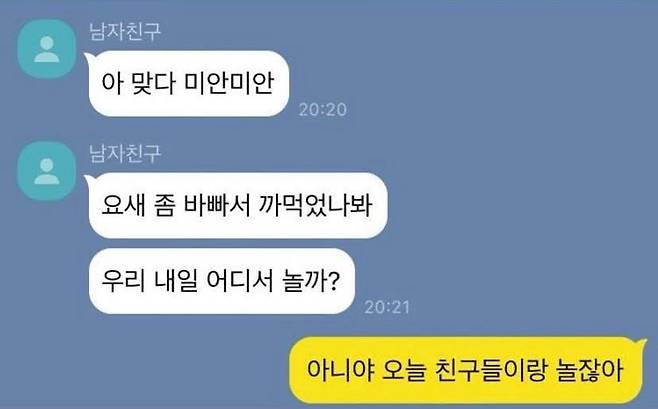The height and width of the screenshot is (409, 658).
Task: Click the sender name above 아 맞다 미안미안
Action: [125, 31]
